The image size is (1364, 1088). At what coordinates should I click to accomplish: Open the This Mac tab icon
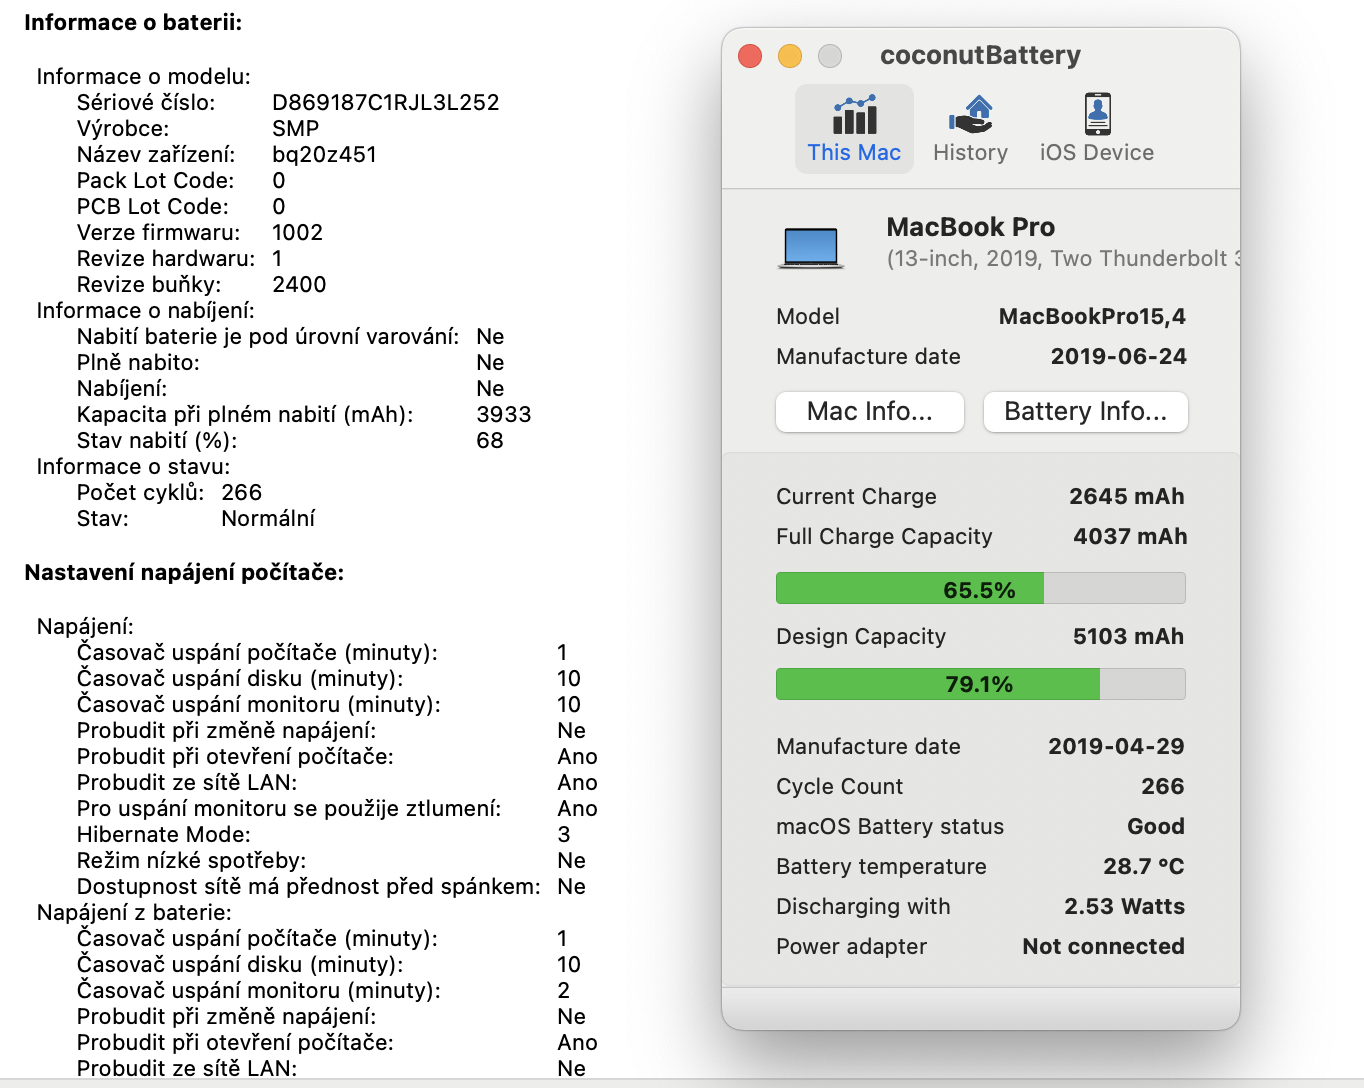click(855, 115)
